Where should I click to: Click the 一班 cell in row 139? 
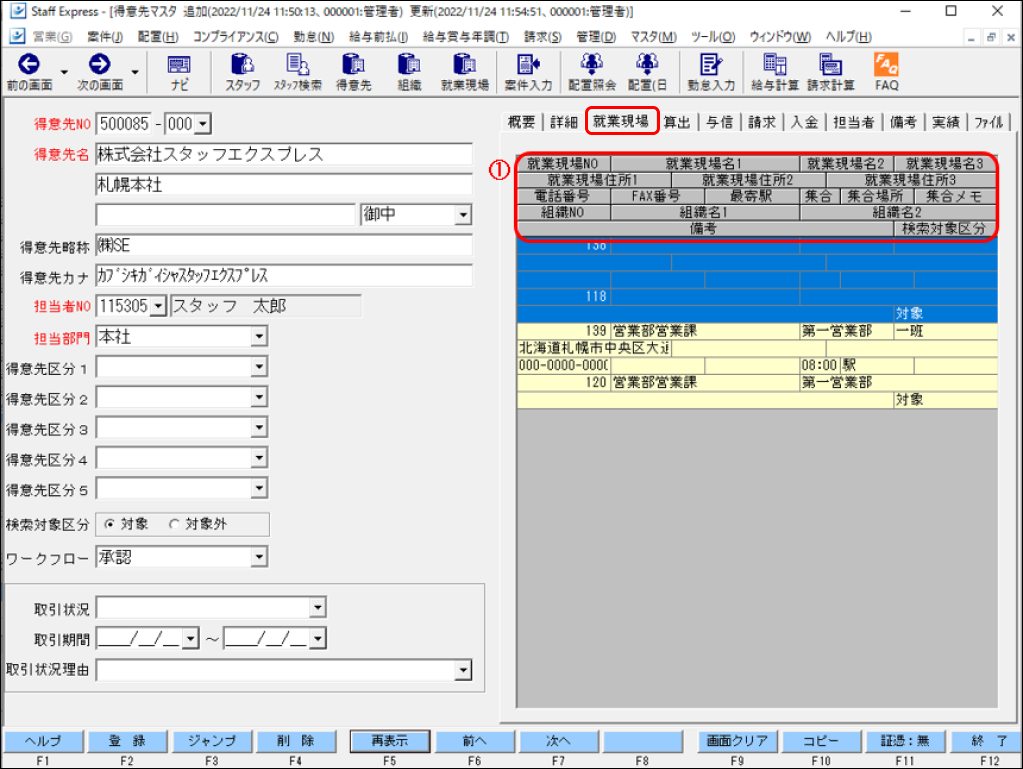tap(945, 331)
